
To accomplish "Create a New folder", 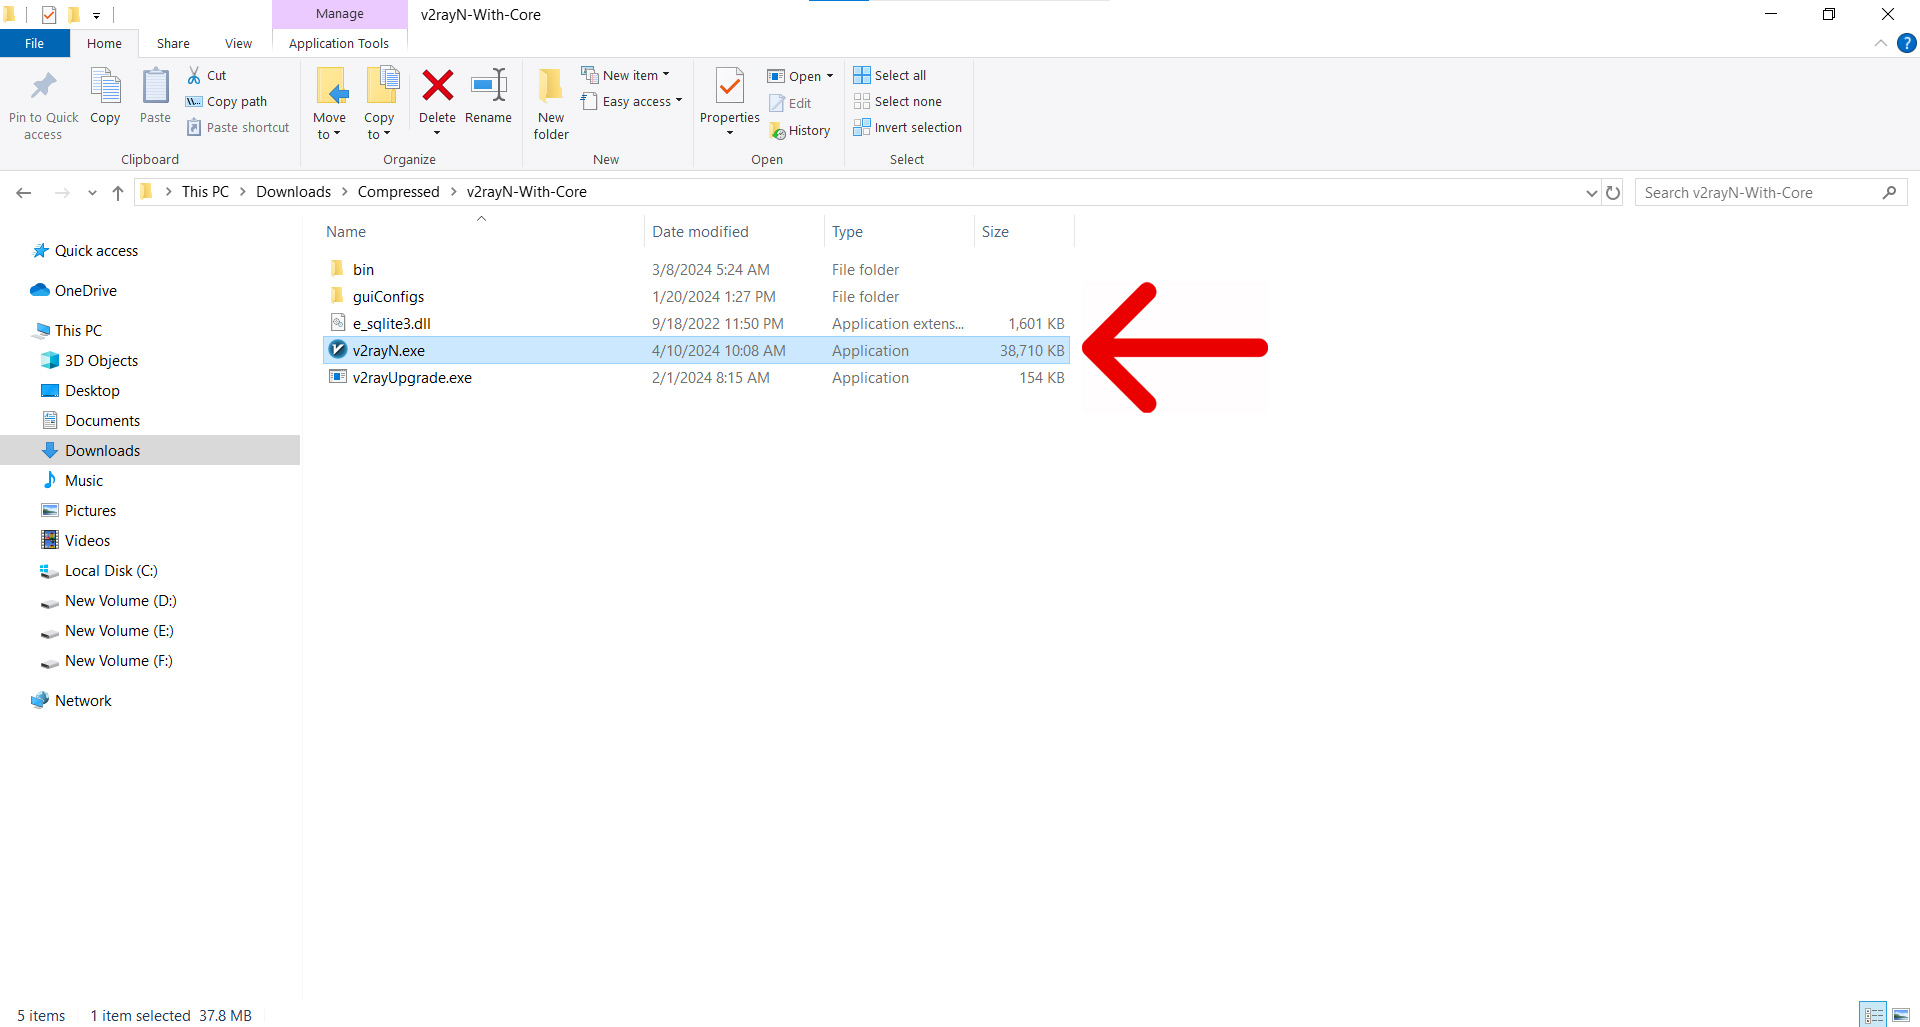I will click(x=551, y=105).
